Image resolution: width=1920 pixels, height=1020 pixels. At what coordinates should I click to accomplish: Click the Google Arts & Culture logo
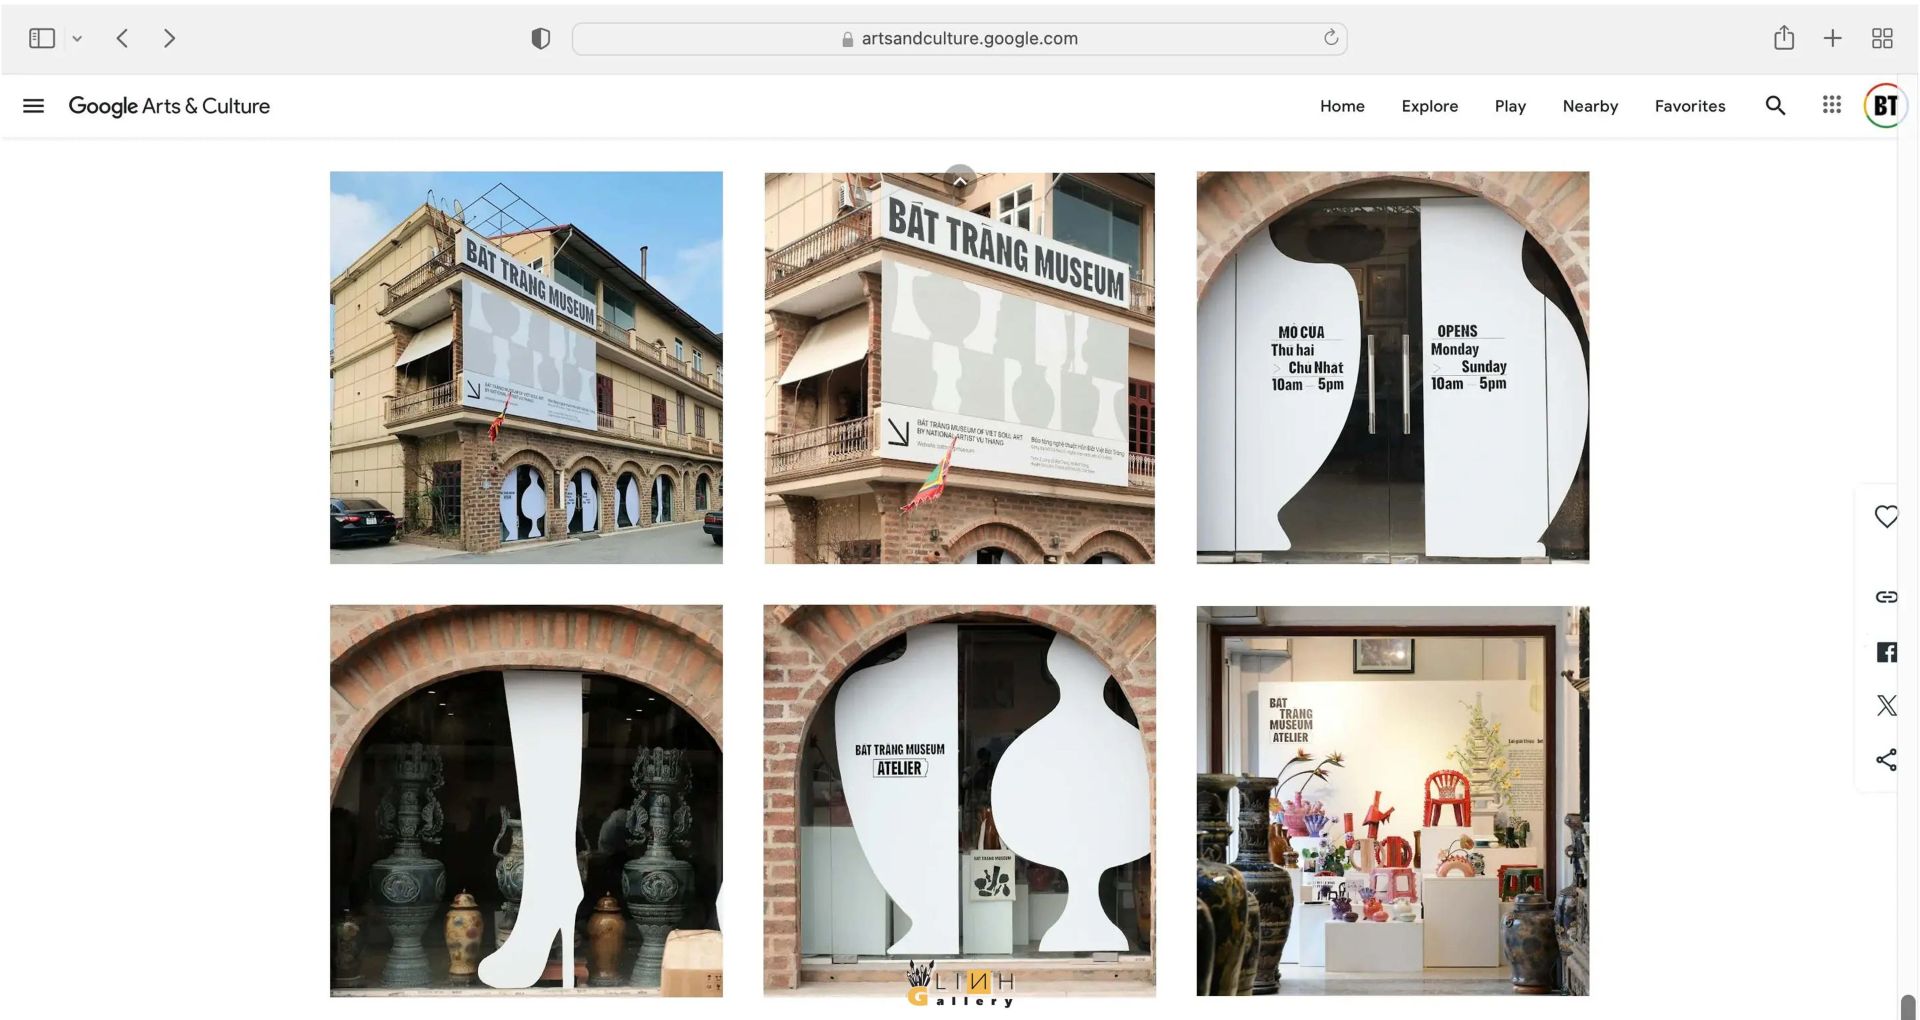[169, 106]
